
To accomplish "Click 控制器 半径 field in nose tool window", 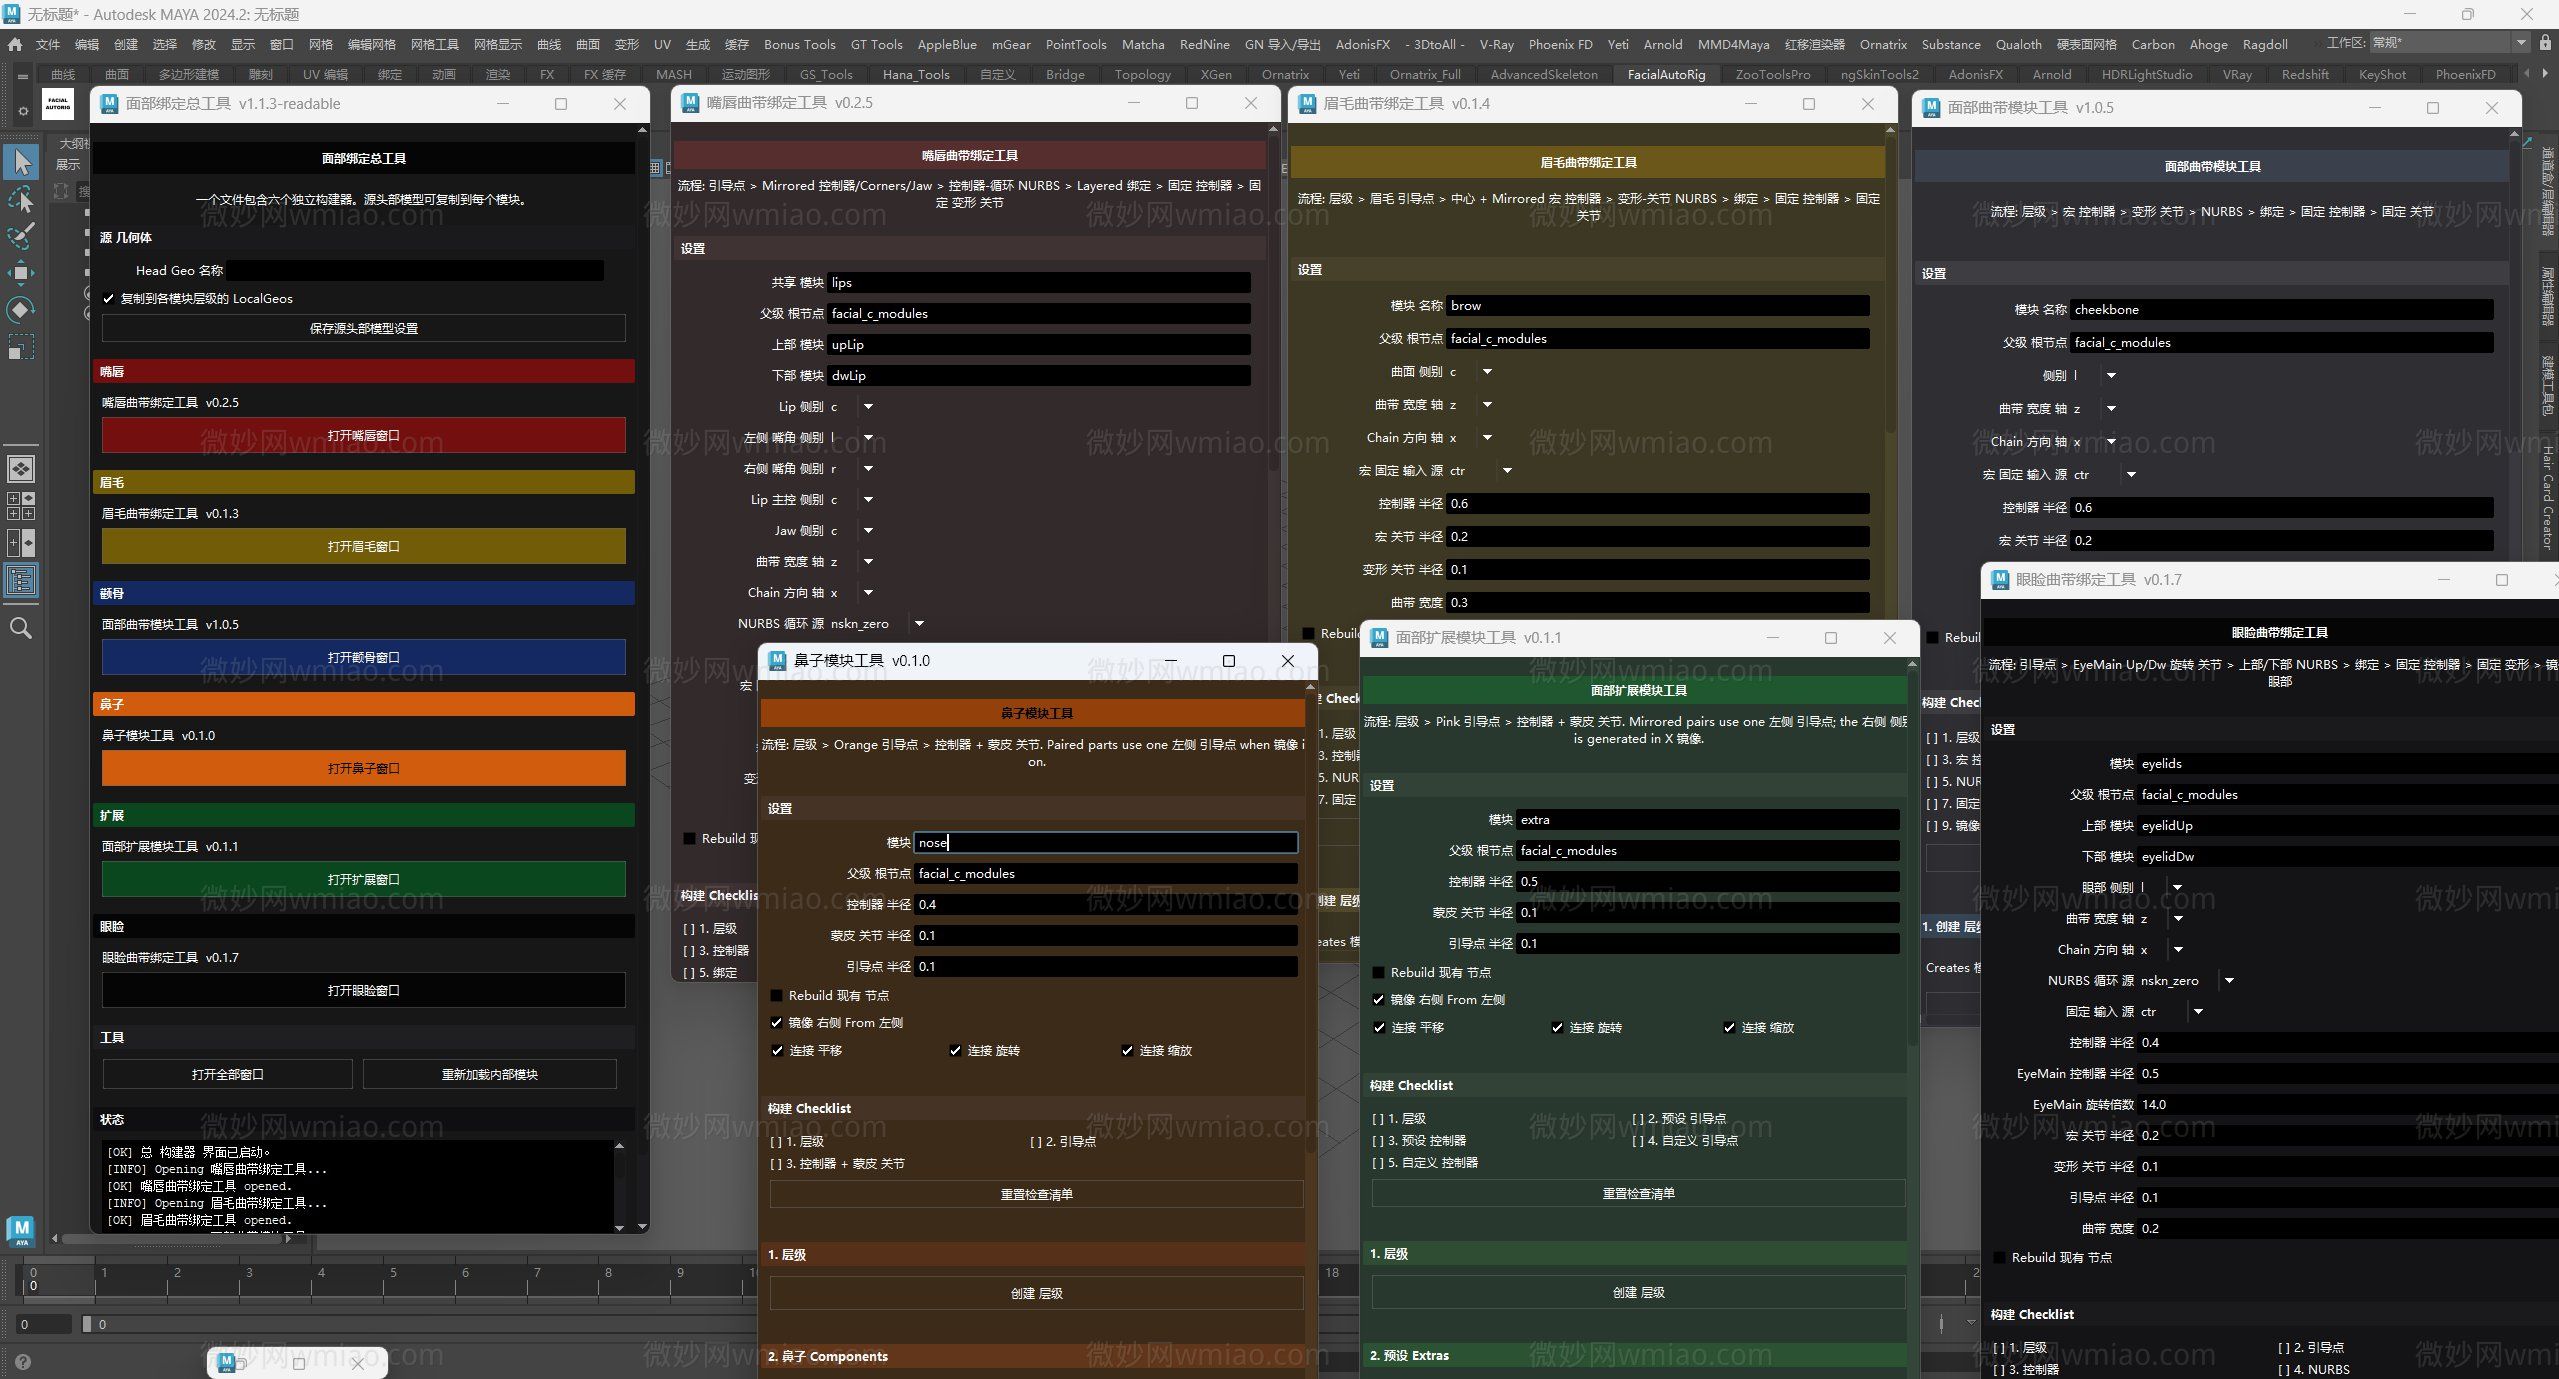I will click(1106, 904).
